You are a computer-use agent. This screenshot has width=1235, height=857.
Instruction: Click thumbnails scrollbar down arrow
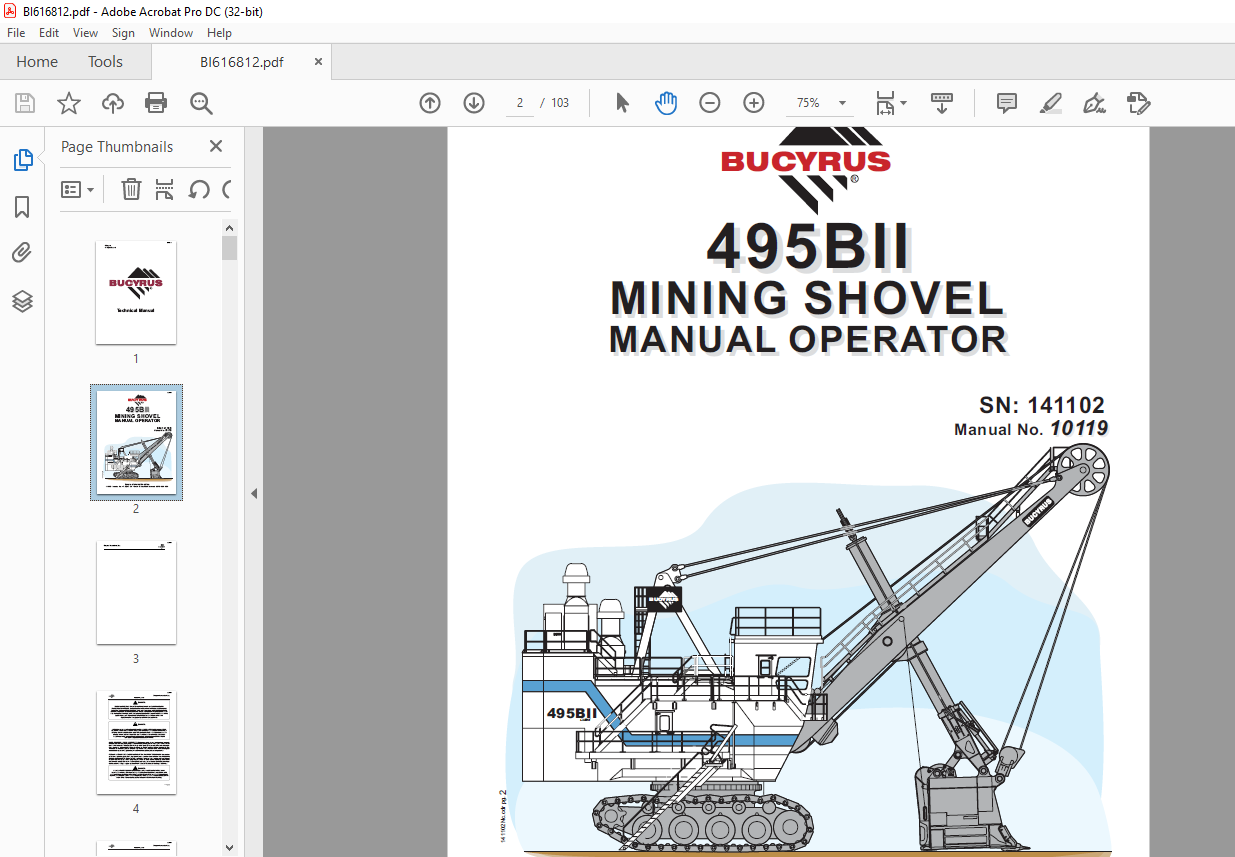[x=230, y=848]
